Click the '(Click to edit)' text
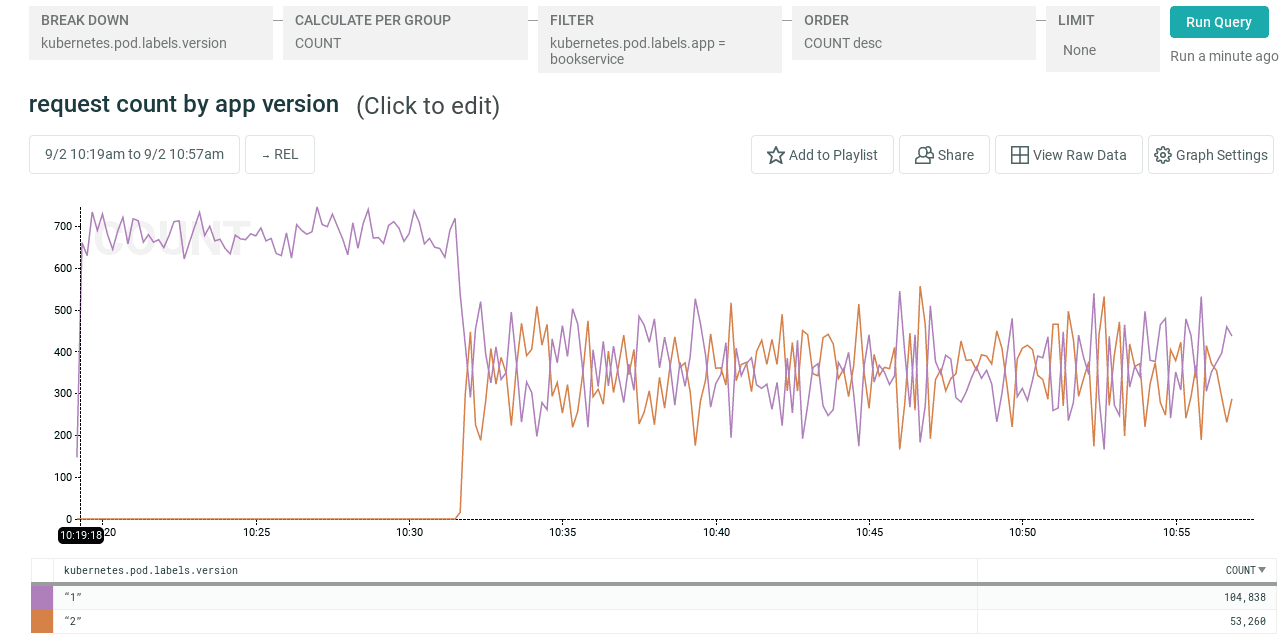1286x641 pixels. 428,106
